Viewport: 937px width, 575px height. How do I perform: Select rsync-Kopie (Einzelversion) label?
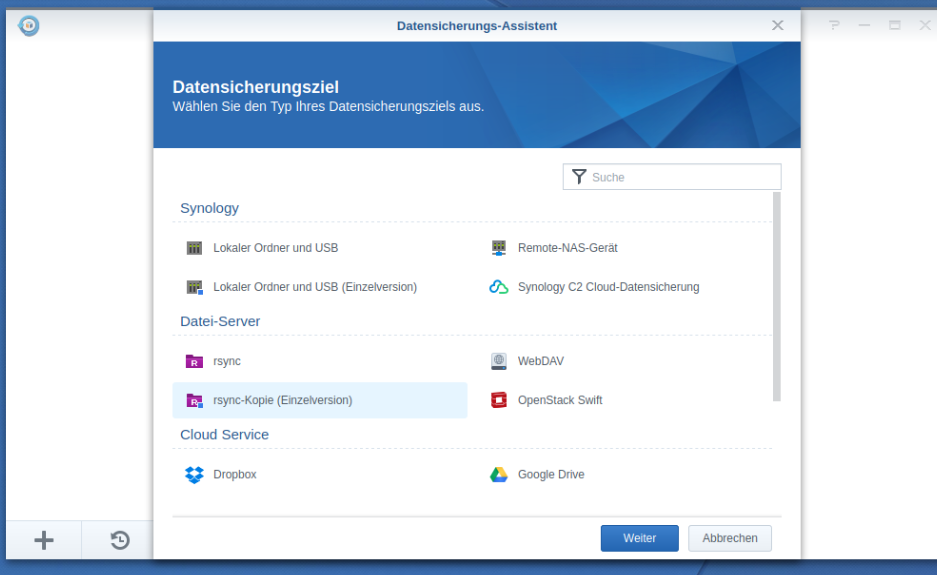point(283,400)
